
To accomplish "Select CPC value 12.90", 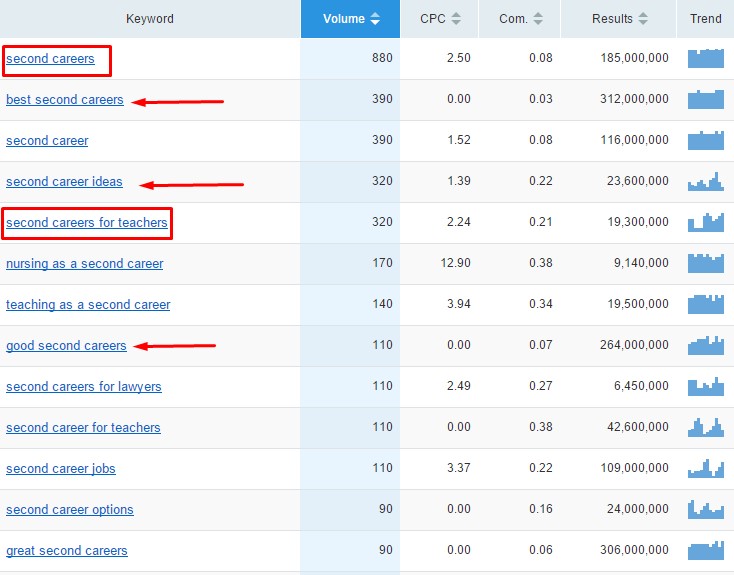I will pyautogui.click(x=455, y=263).
